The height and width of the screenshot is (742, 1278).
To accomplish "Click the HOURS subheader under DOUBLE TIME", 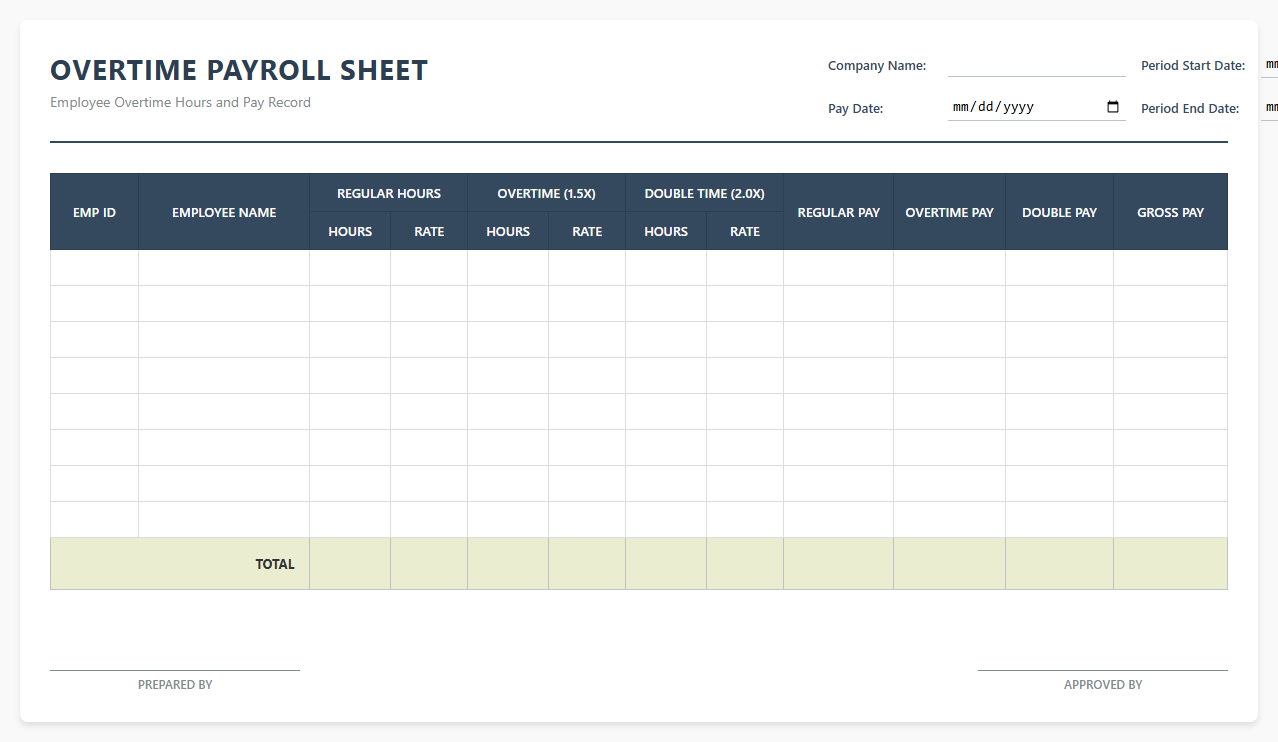I will (666, 231).
